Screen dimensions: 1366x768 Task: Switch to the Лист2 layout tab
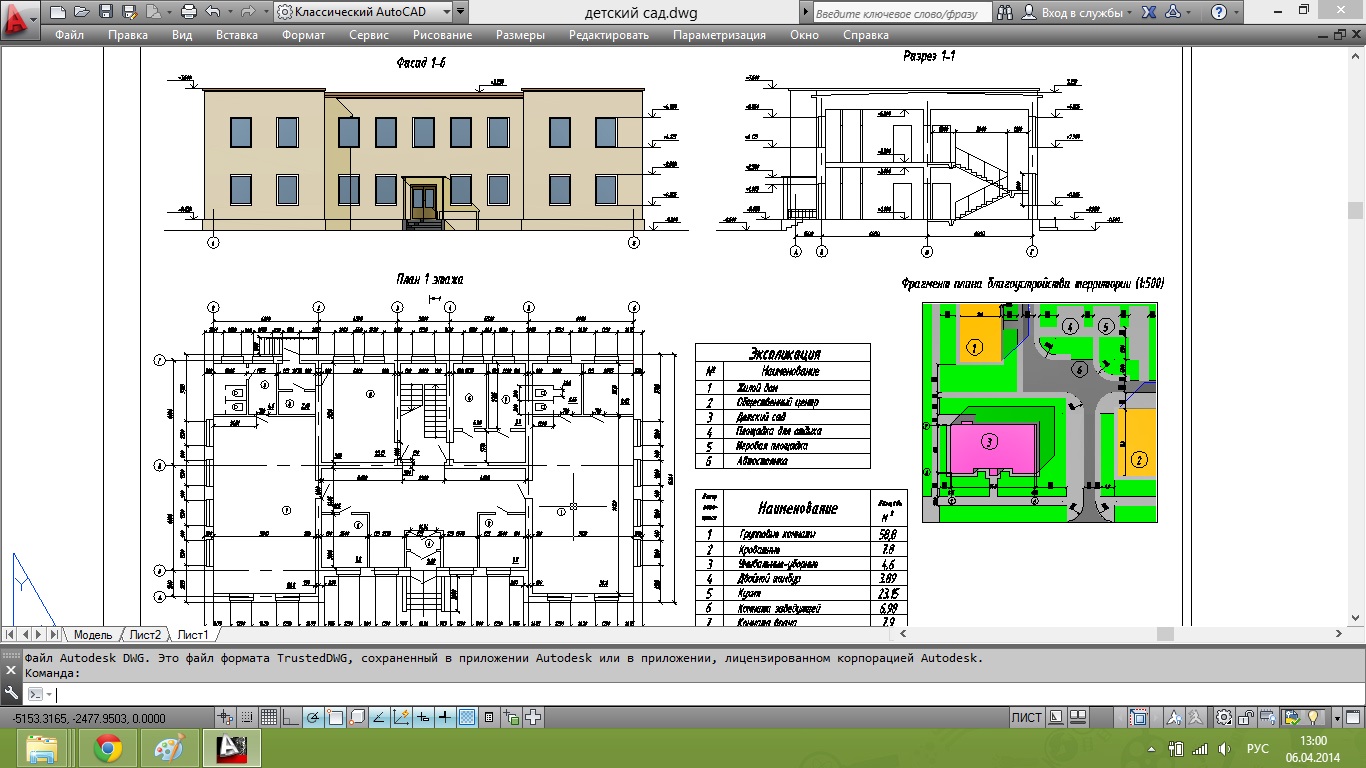tap(144, 635)
